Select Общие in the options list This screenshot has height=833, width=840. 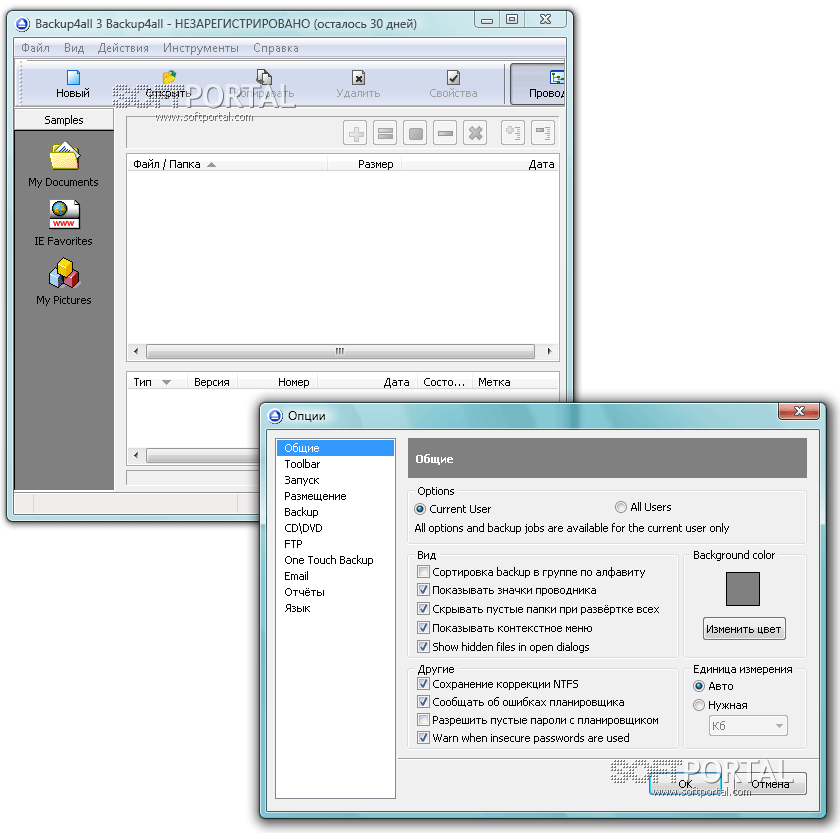tap(335, 448)
